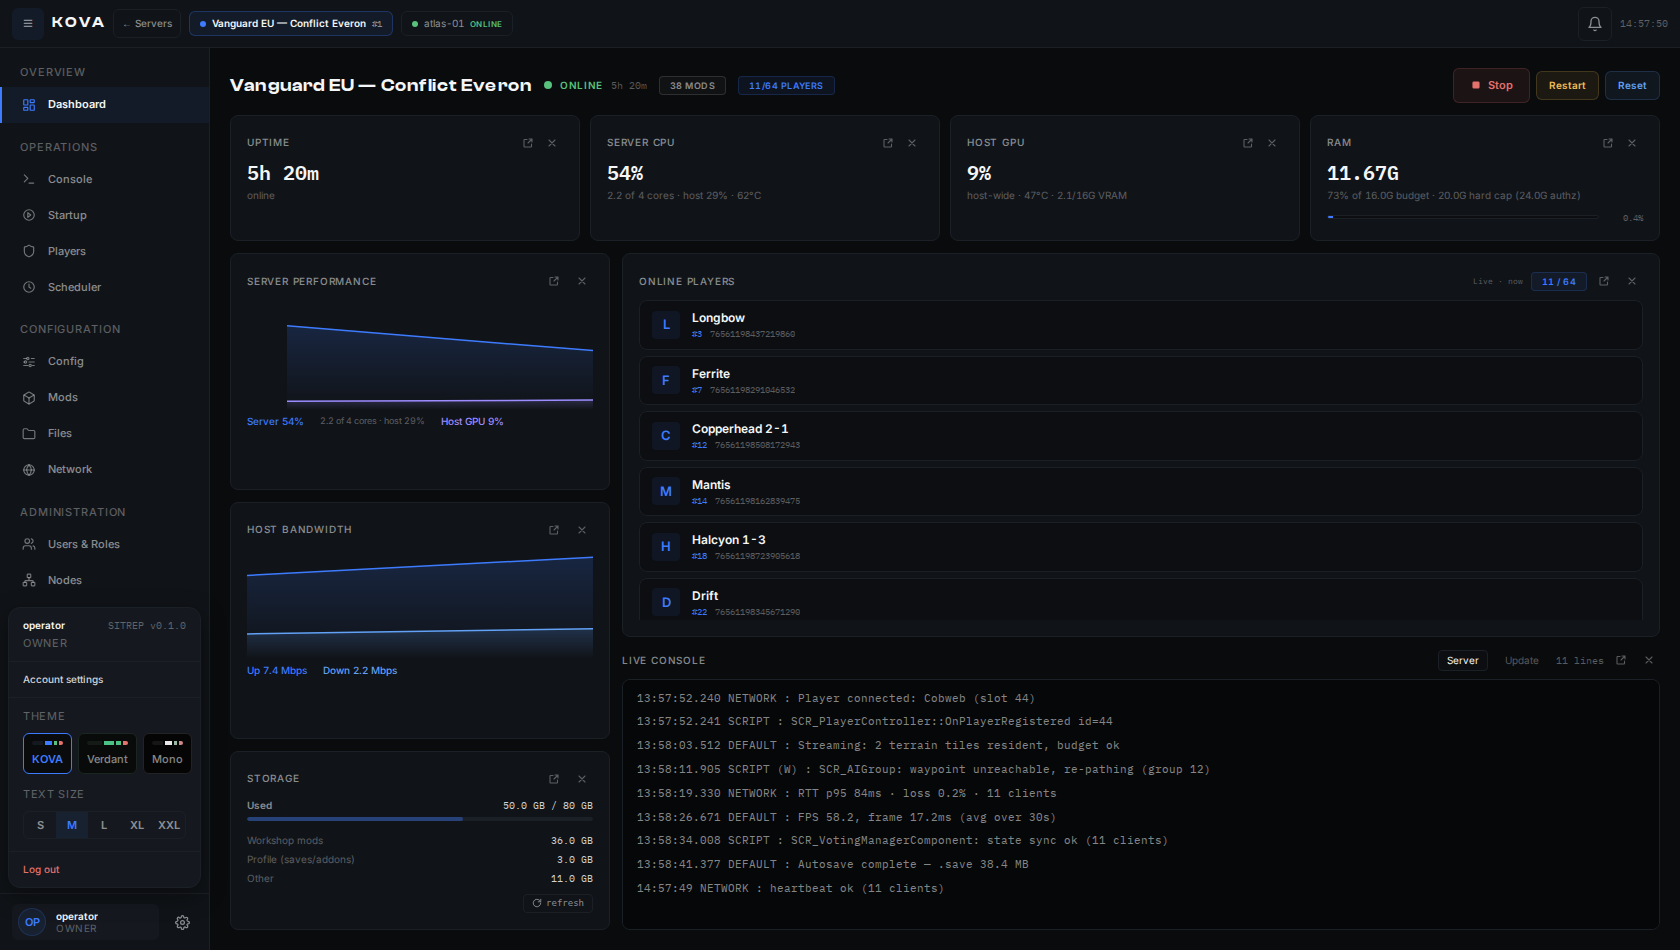This screenshot has width=1680, height=950.
Task: Open the Servers breadcrumb
Action: 147,24
